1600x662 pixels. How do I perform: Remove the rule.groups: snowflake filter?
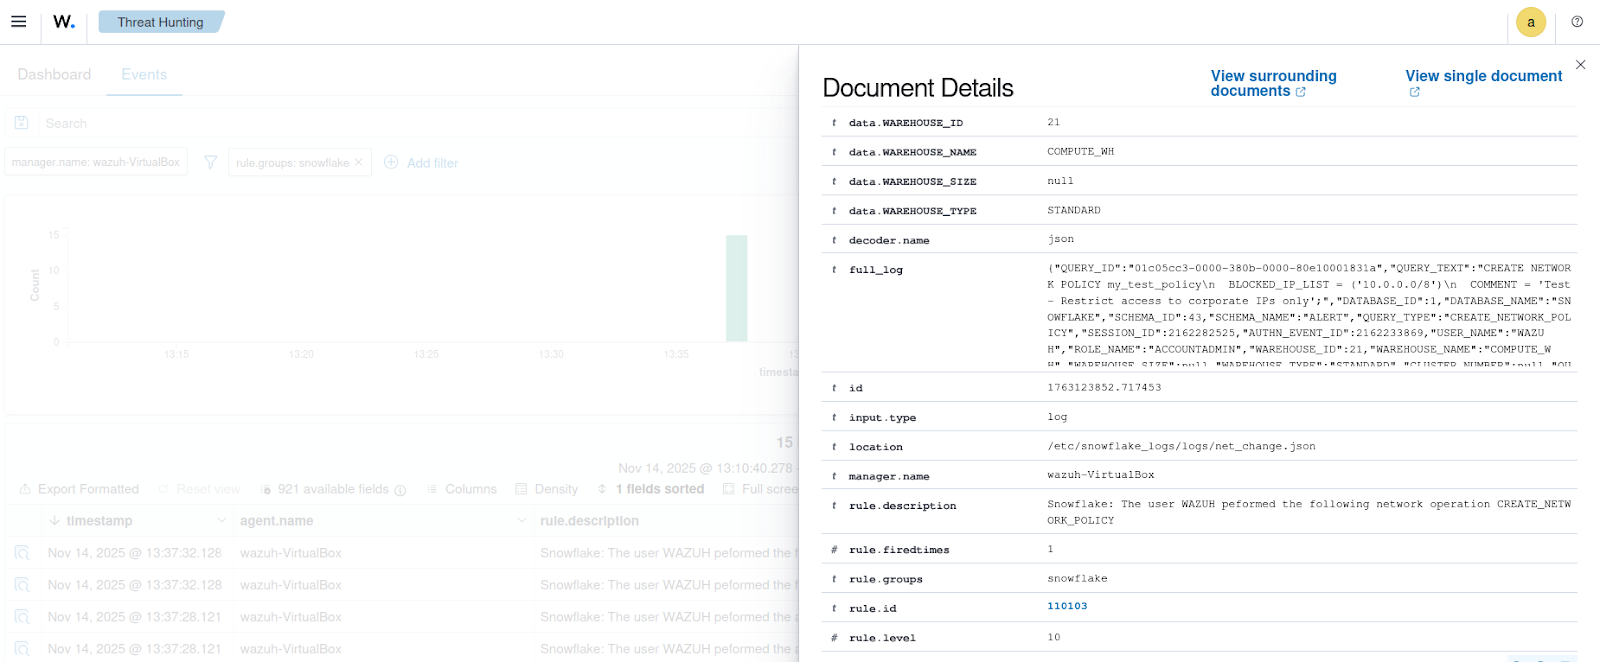coord(360,162)
